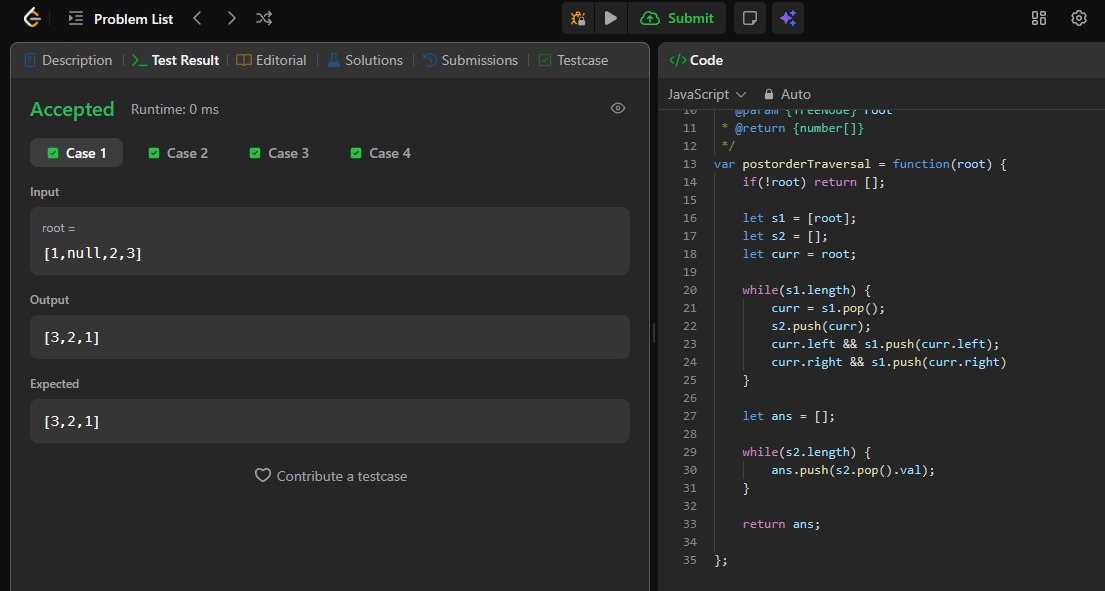Image resolution: width=1105 pixels, height=591 pixels.
Task: Click the Description tab document icon
Action: coord(30,61)
